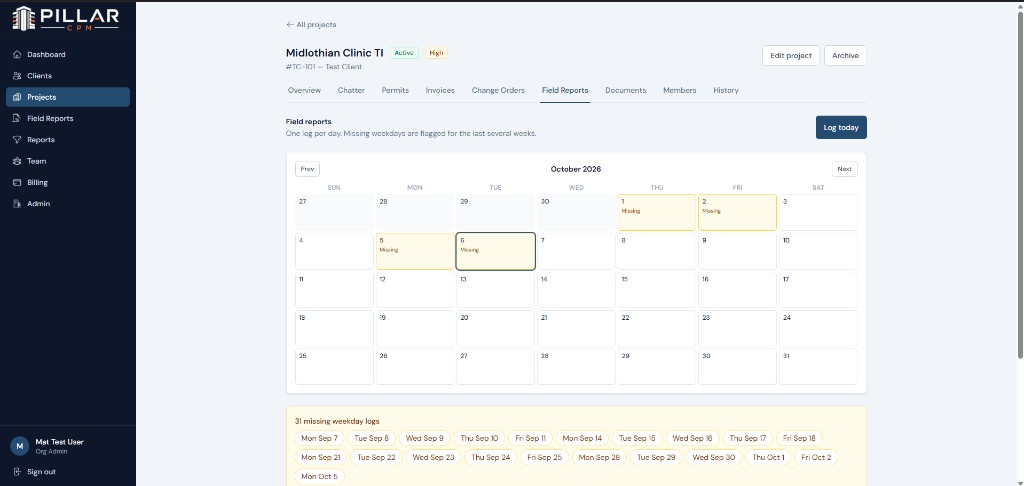
Task: Click the Mon Sep 14 missing chip
Action: (x=583, y=438)
